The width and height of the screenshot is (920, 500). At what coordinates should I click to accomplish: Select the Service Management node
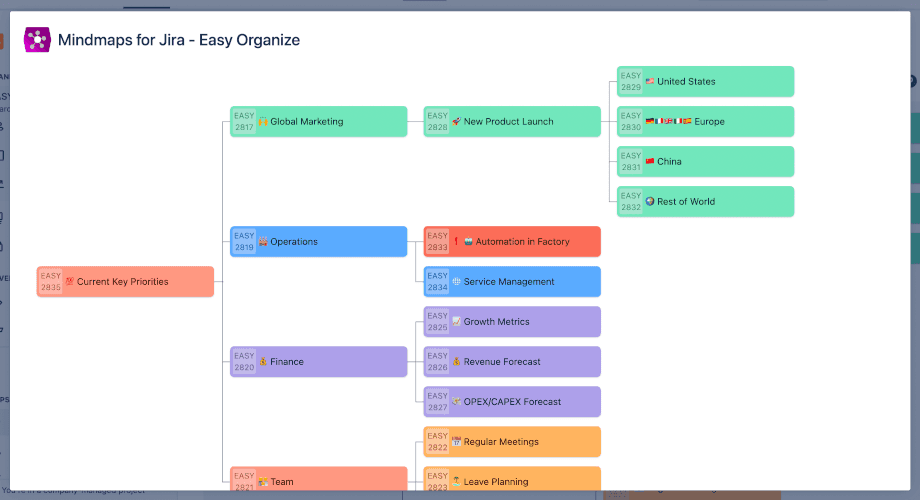(512, 282)
